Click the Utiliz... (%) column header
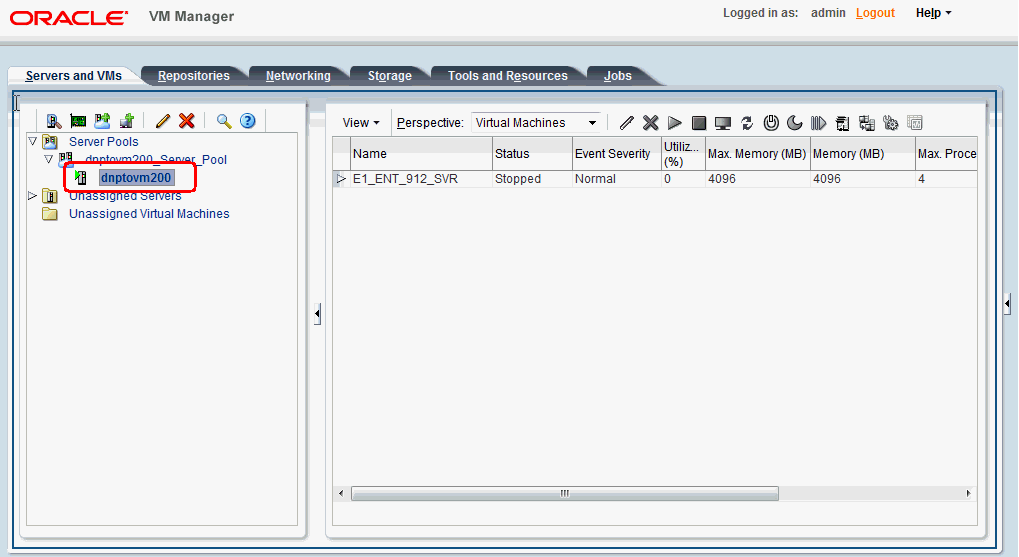This screenshot has height=557, width=1019. 683,154
